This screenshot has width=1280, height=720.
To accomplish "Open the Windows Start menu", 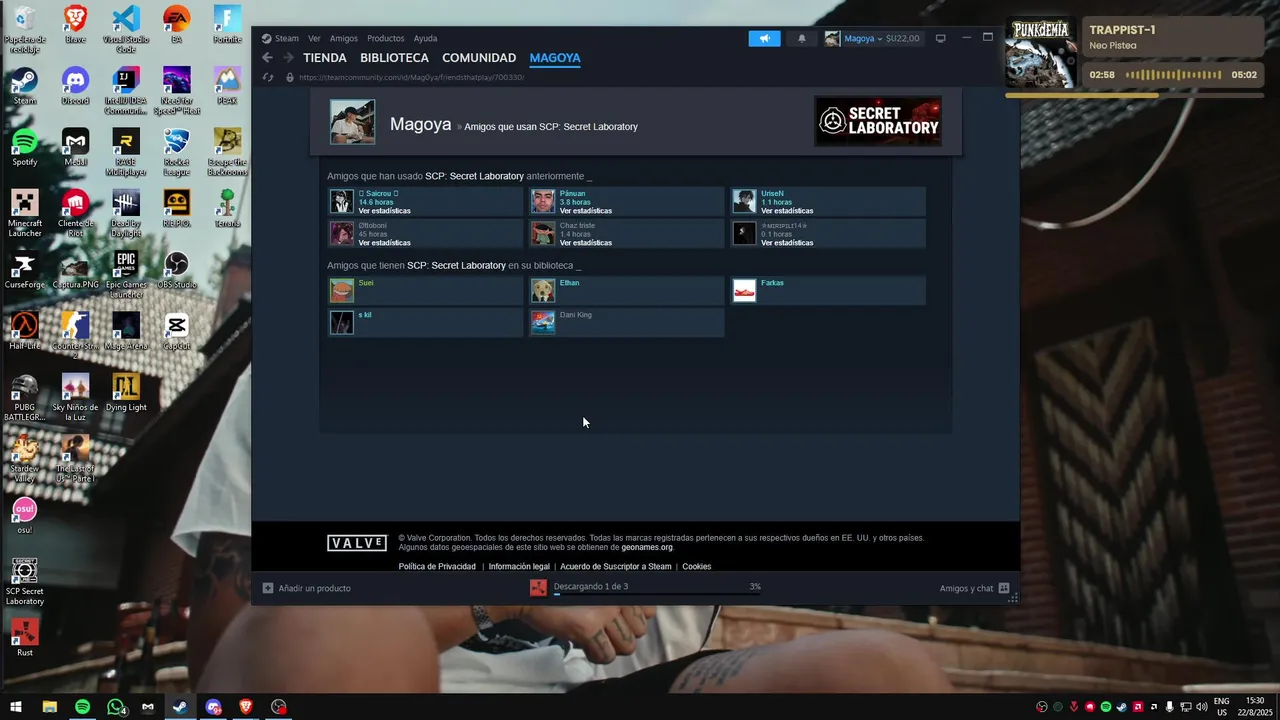I will click(x=16, y=707).
